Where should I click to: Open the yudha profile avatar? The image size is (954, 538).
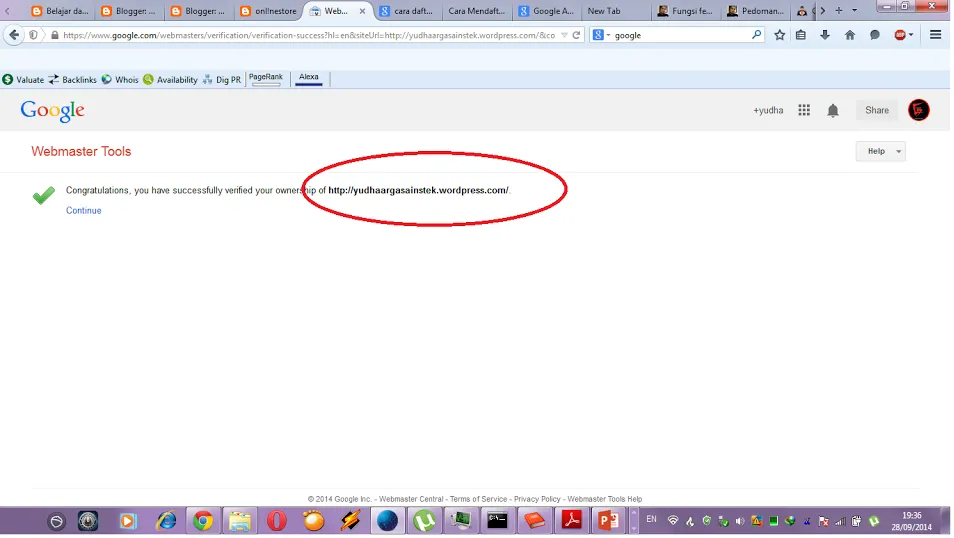tap(919, 110)
